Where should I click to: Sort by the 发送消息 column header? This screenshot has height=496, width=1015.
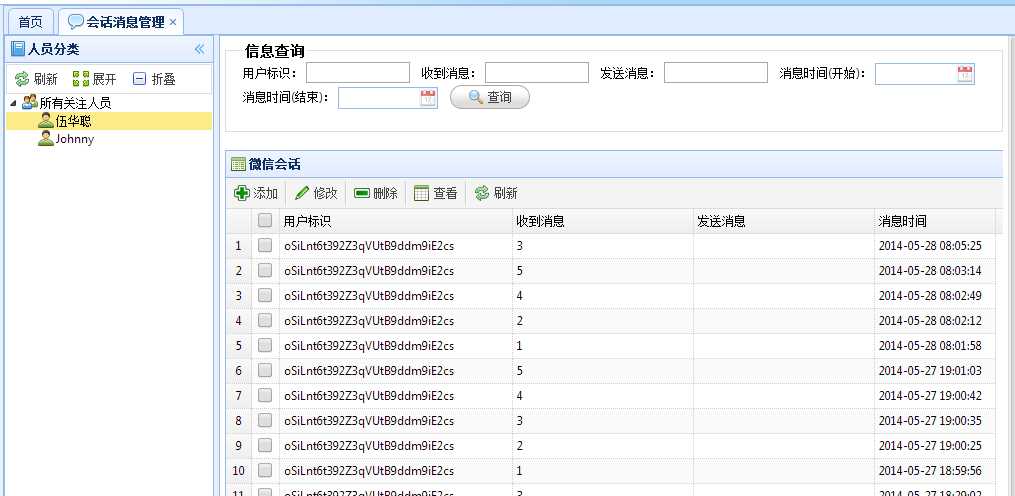point(784,221)
